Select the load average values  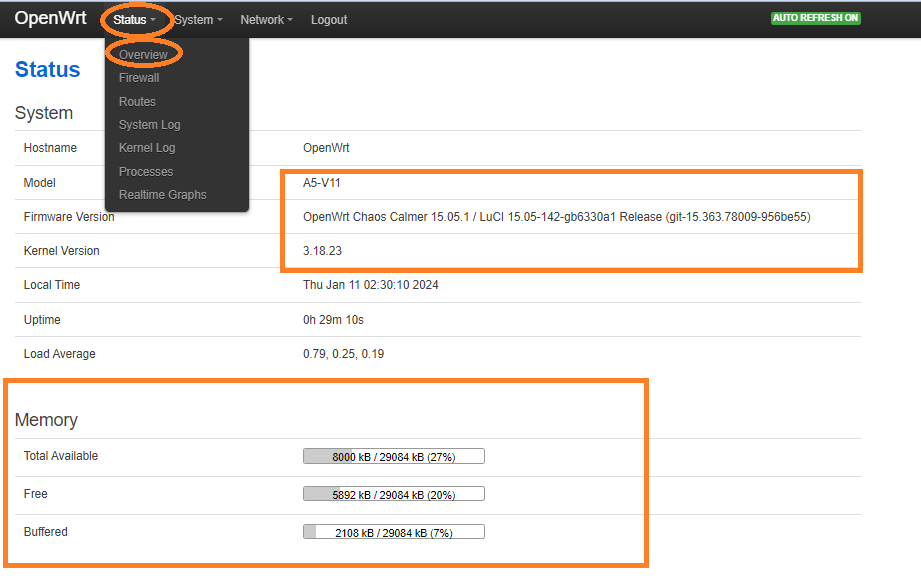[x=344, y=354]
